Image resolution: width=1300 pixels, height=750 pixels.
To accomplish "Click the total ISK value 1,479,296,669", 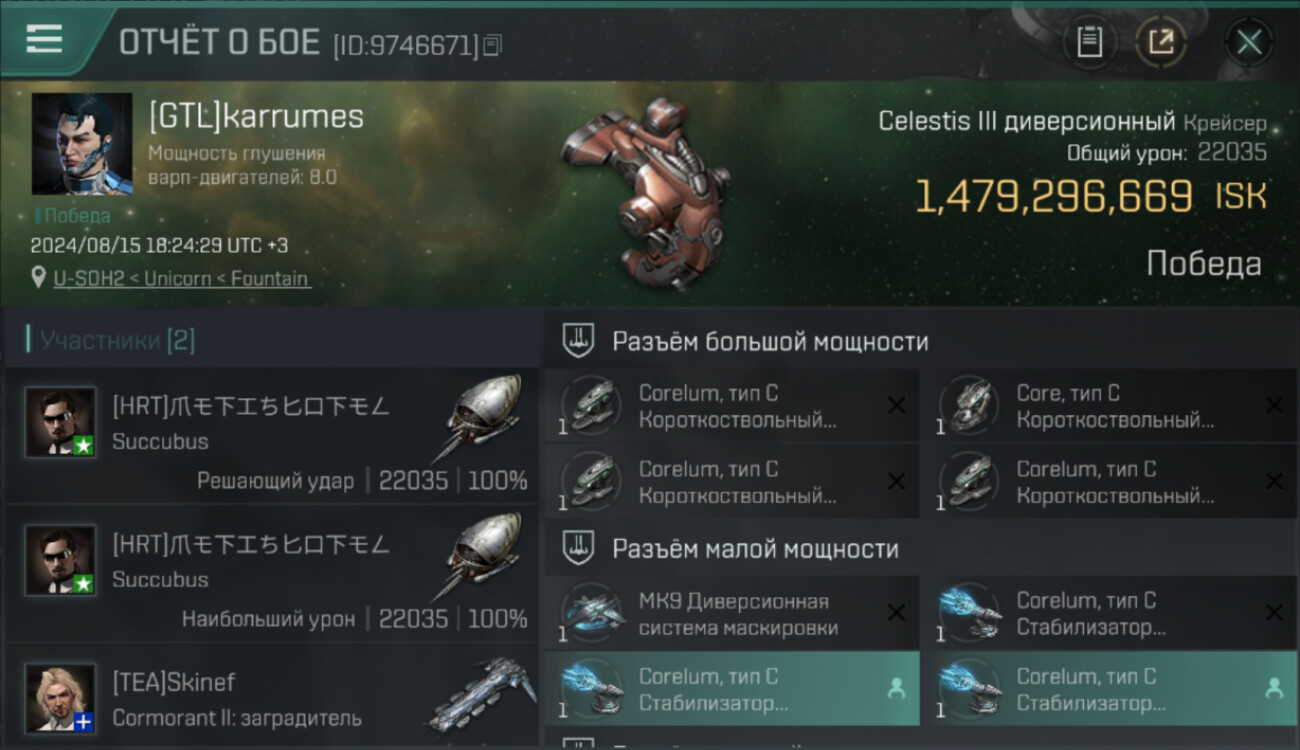I will 1054,197.
